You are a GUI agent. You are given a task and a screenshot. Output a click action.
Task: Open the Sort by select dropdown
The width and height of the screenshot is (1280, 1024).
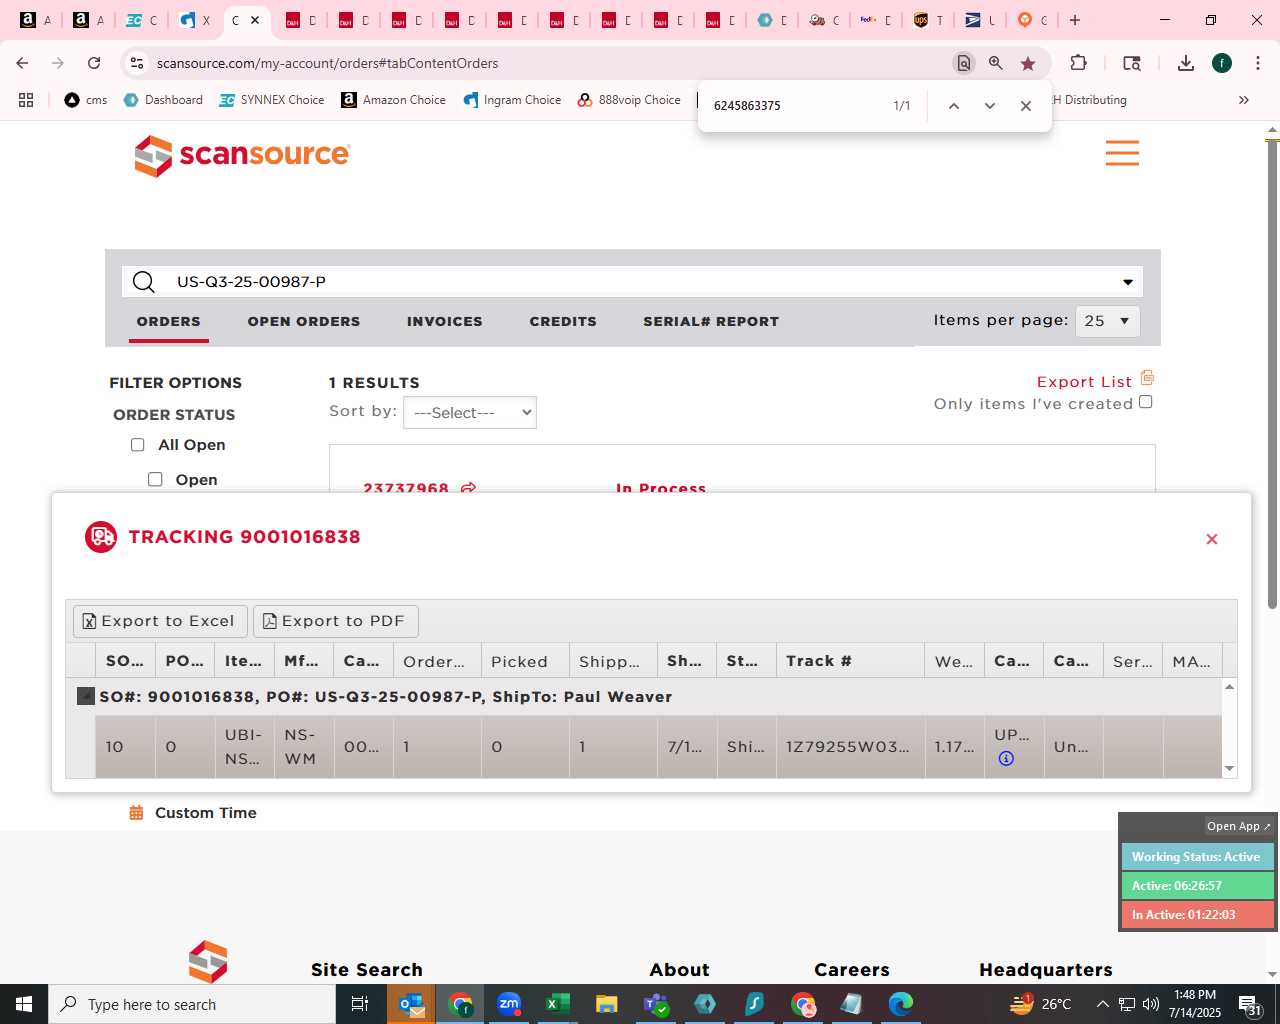click(x=470, y=413)
